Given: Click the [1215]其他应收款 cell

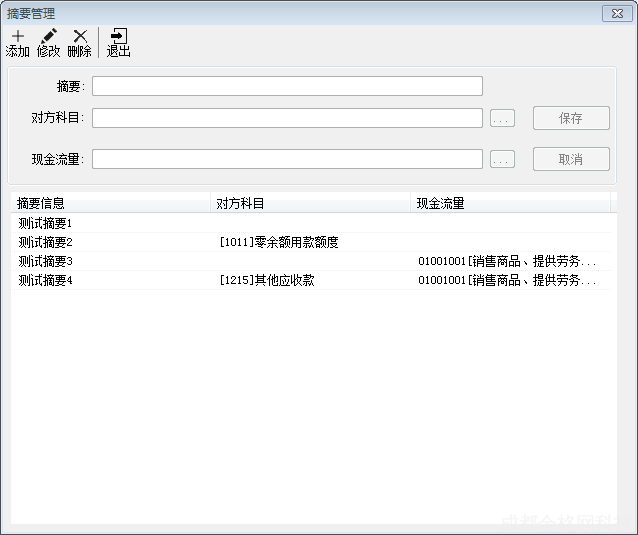Looking at the screenshot, I should [x=266, y=280].
